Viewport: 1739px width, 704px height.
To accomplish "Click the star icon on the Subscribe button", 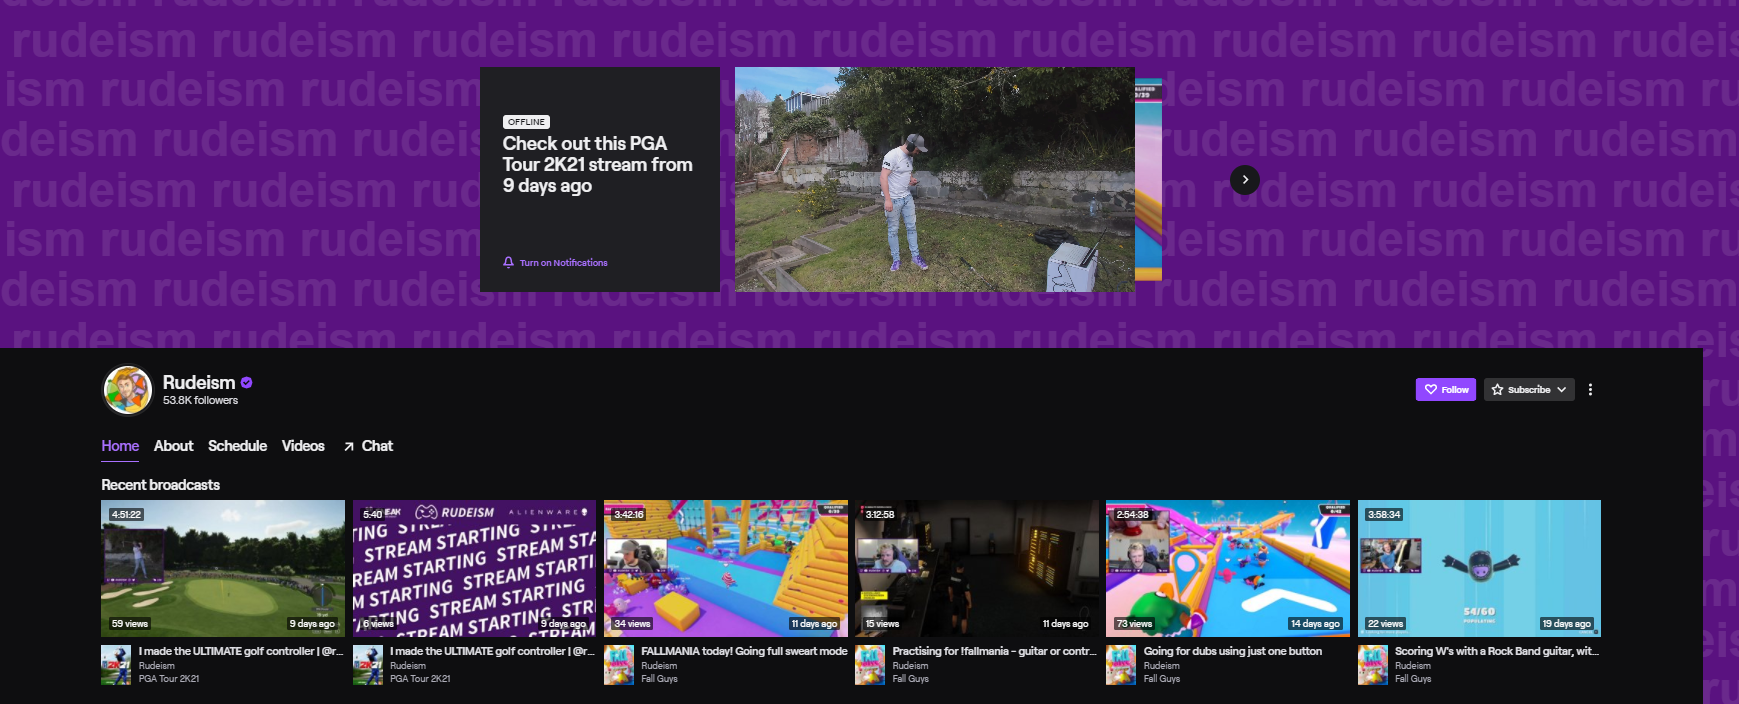I will 1497,389.
